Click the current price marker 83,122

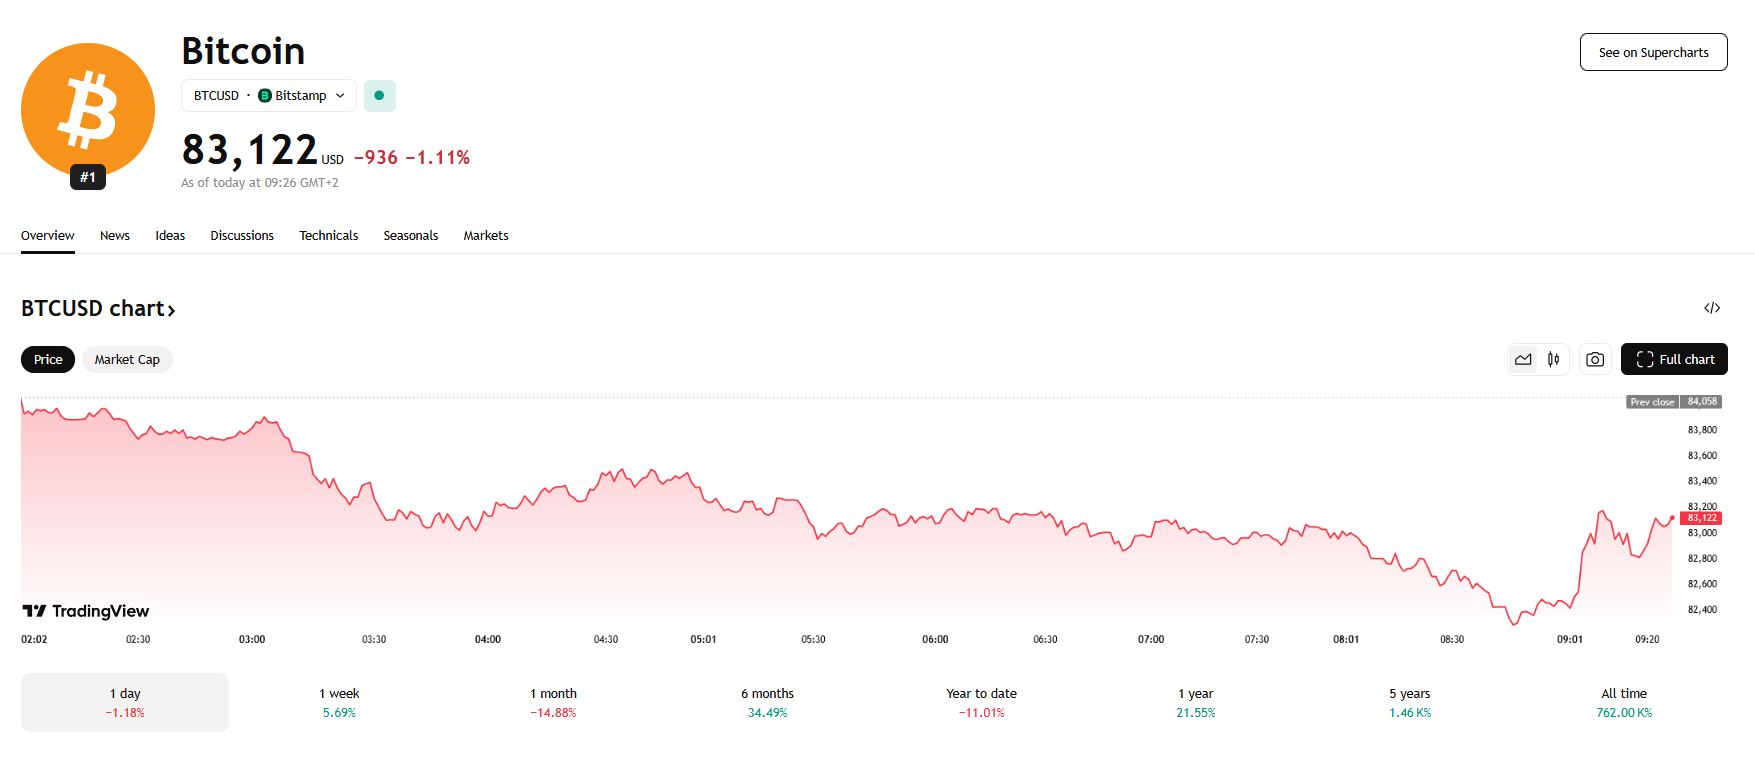click(x=1701, y=518)
